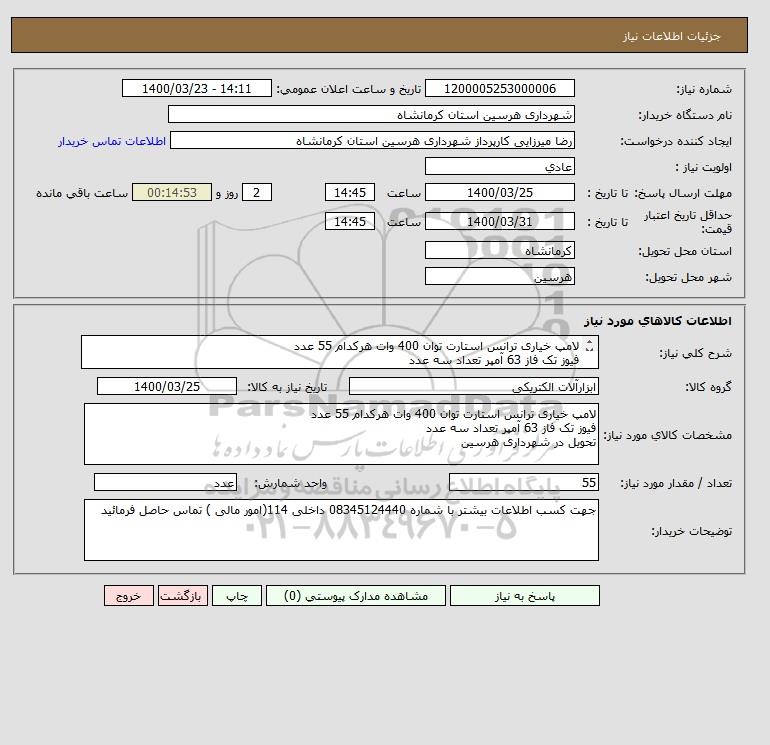Click the مشخصات کالای مورد نیاز text area

tap(341, 434)
